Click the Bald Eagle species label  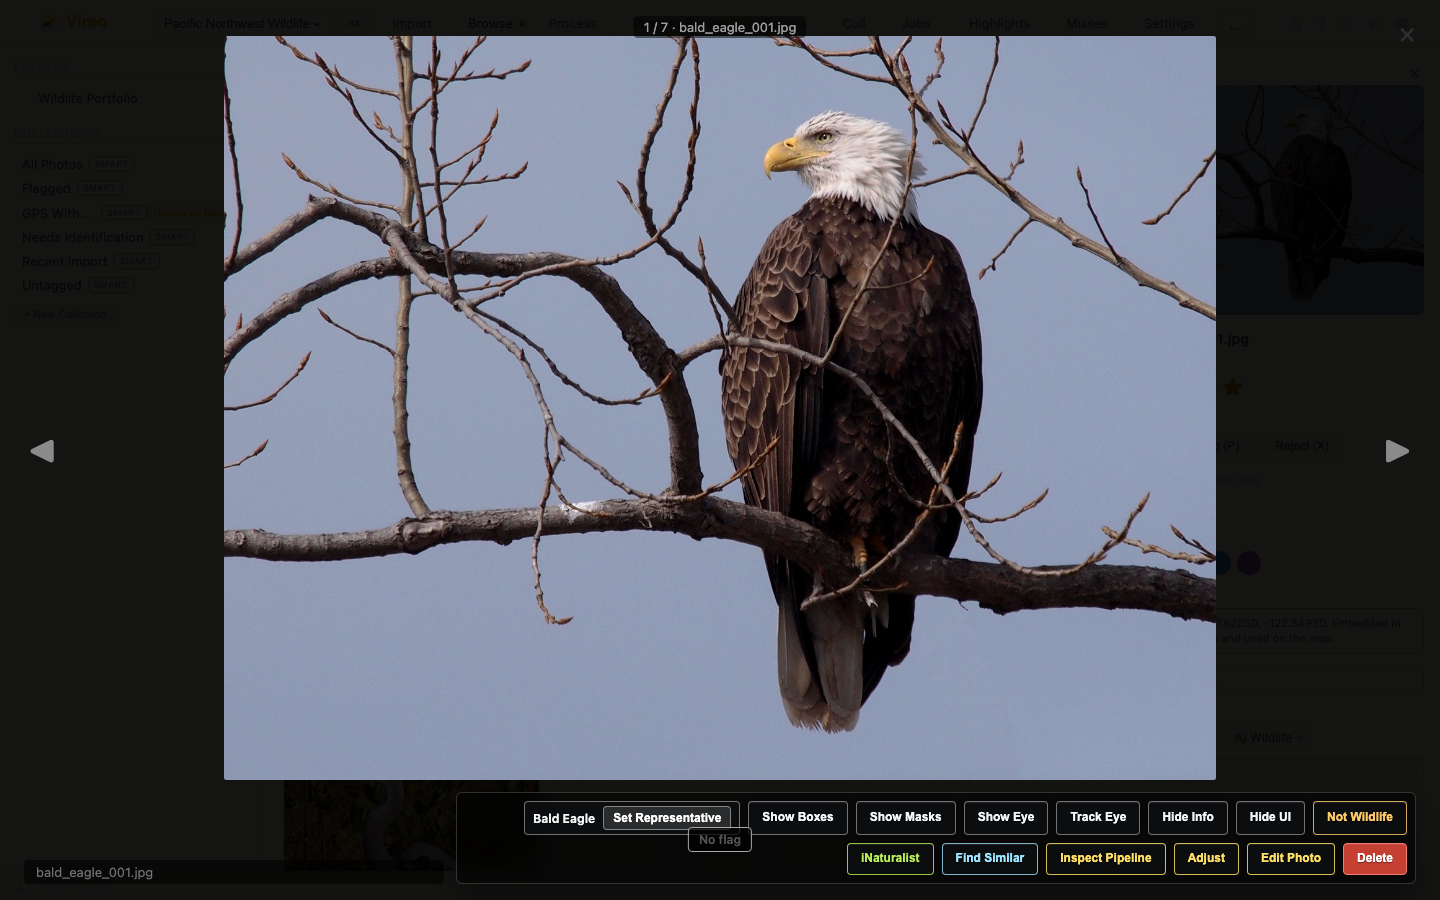pos(564,818)
